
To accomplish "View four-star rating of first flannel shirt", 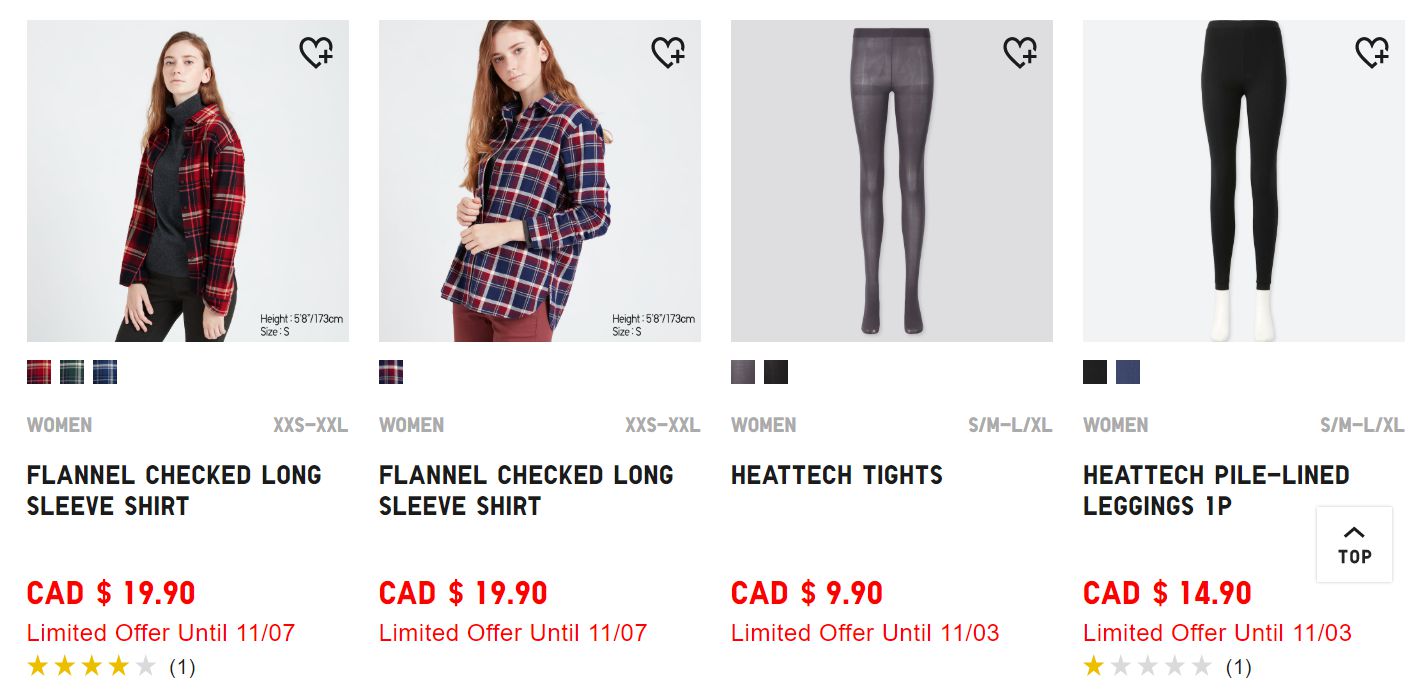I will [92, 666].
